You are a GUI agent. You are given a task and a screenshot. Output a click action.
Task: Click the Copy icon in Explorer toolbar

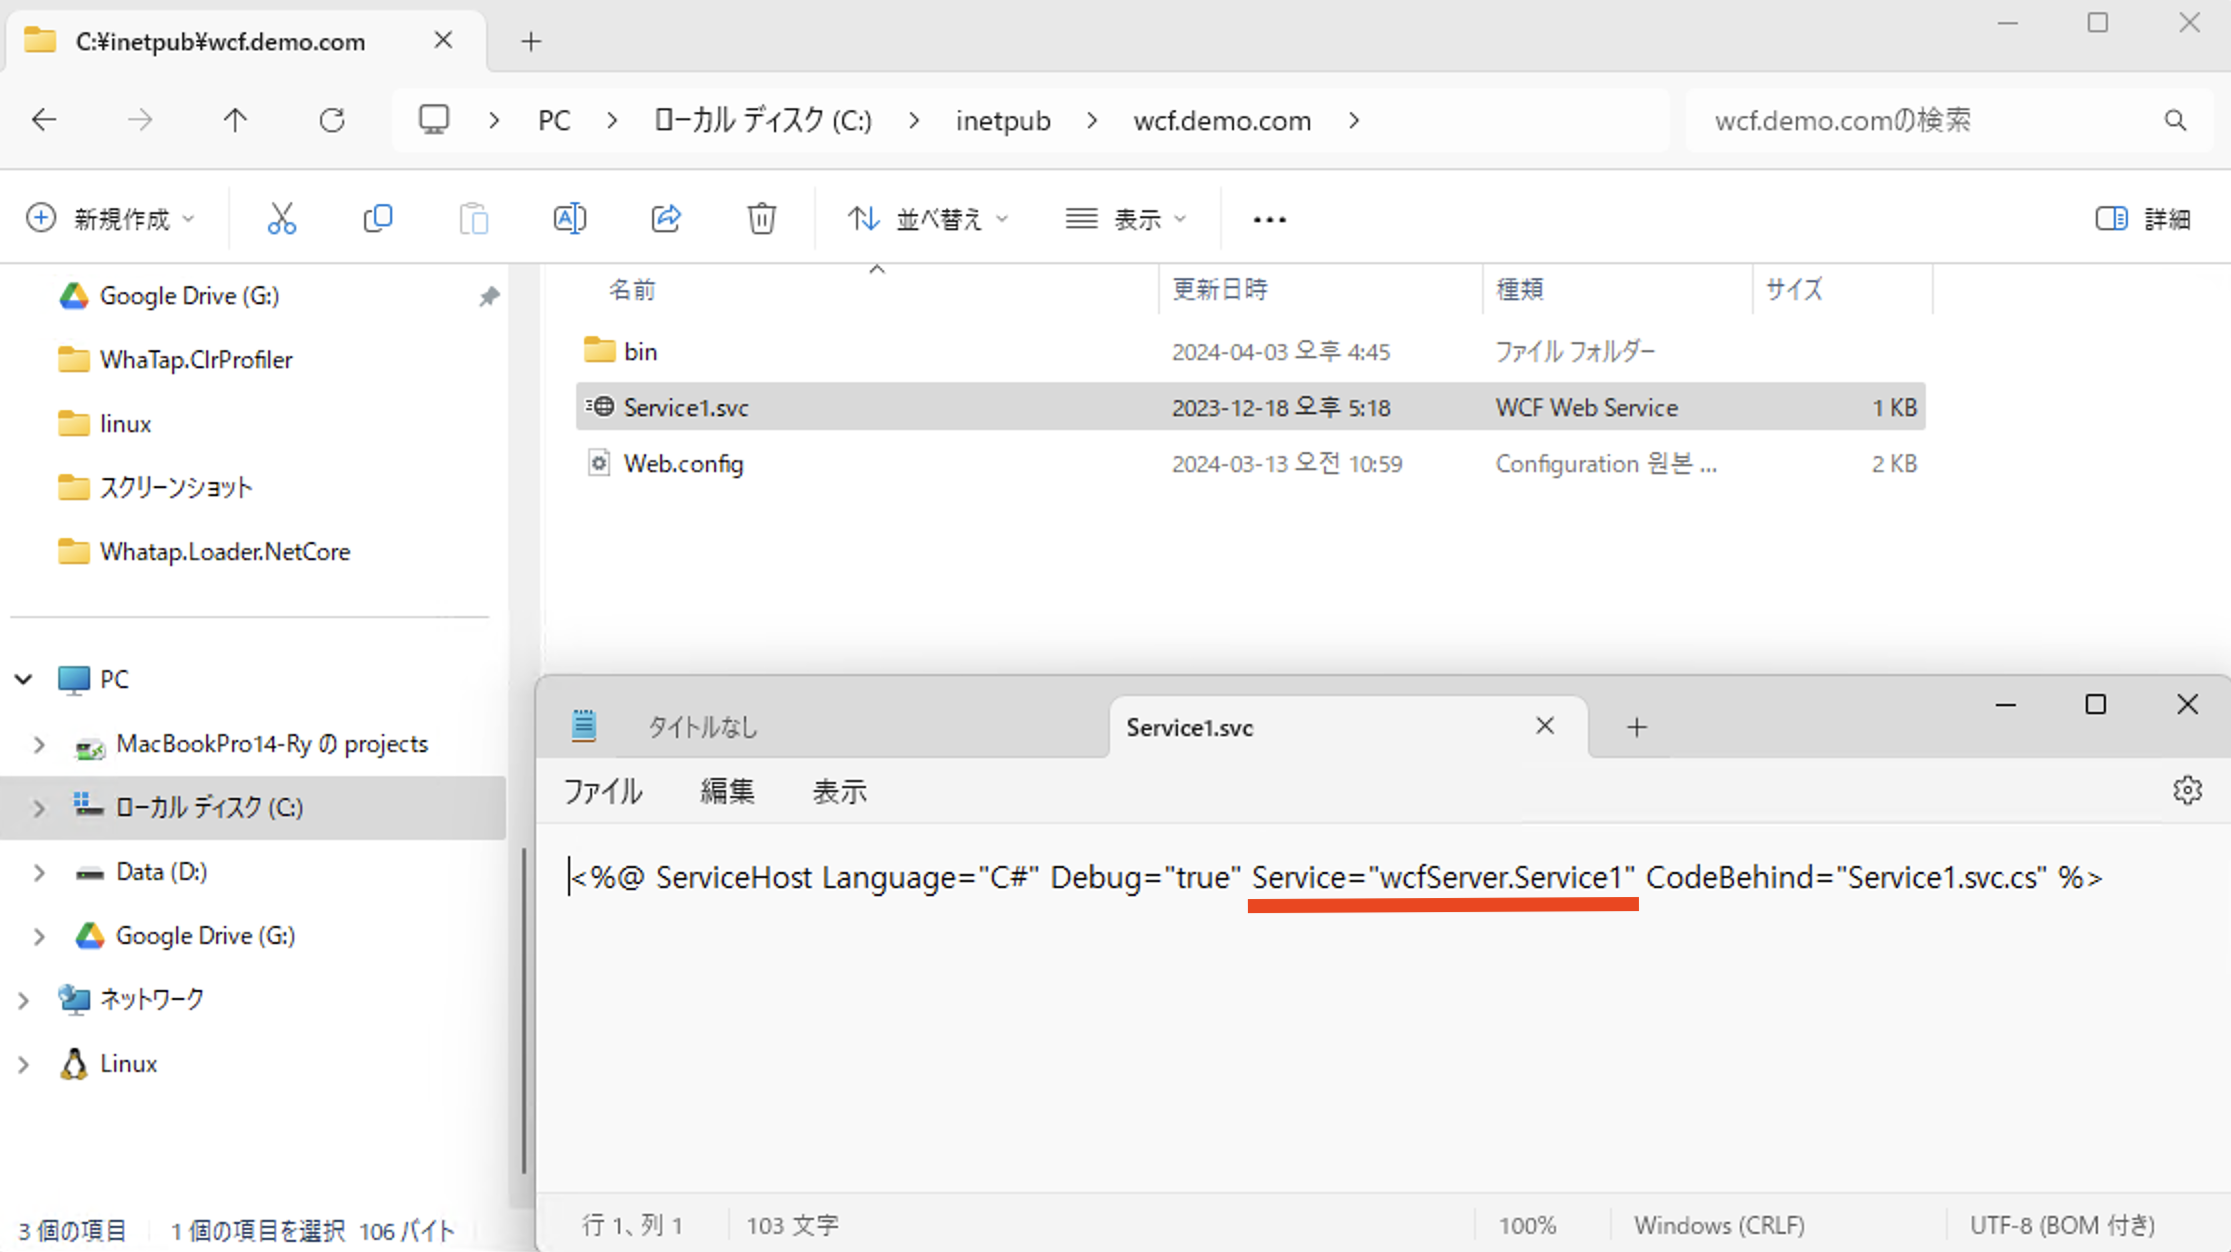point(377,218)
